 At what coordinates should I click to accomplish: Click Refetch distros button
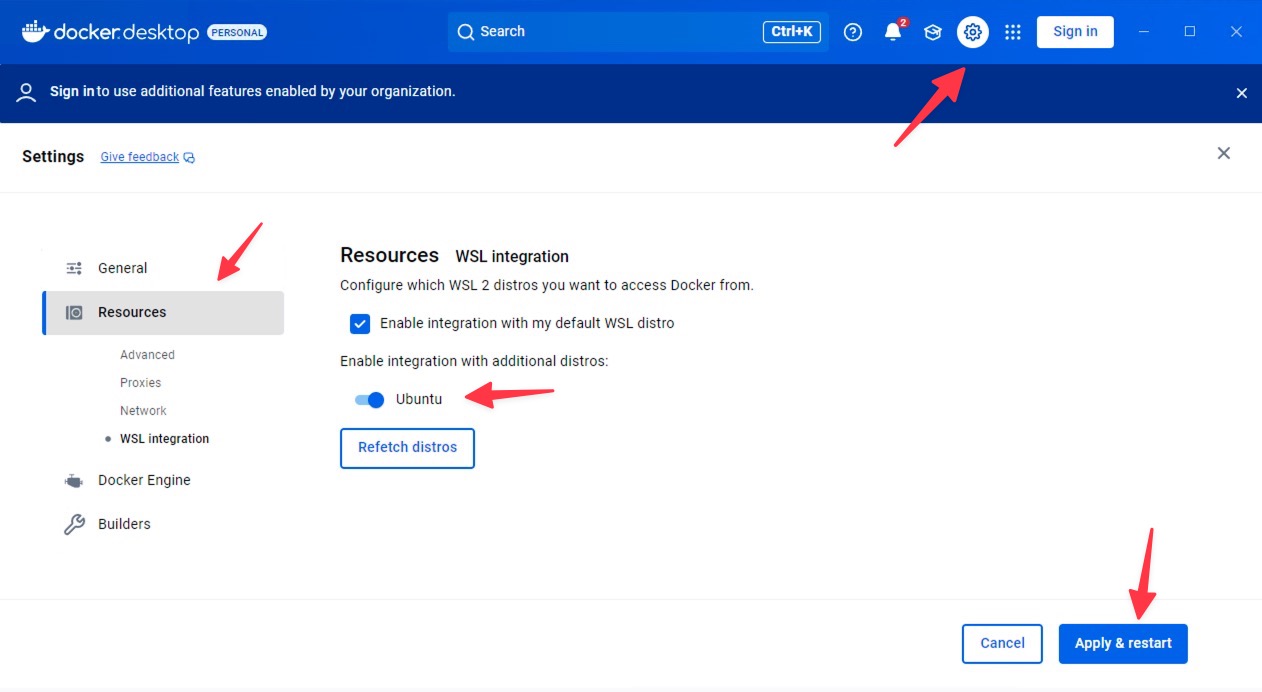pos(407,448)
